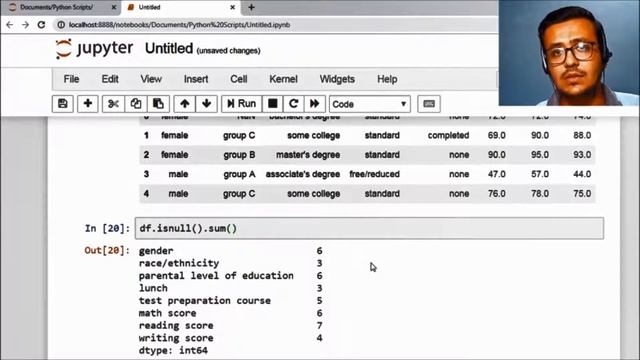Rename the notebook title Untitled
Screen dimensions: 640x360
(x=169, y=49)
